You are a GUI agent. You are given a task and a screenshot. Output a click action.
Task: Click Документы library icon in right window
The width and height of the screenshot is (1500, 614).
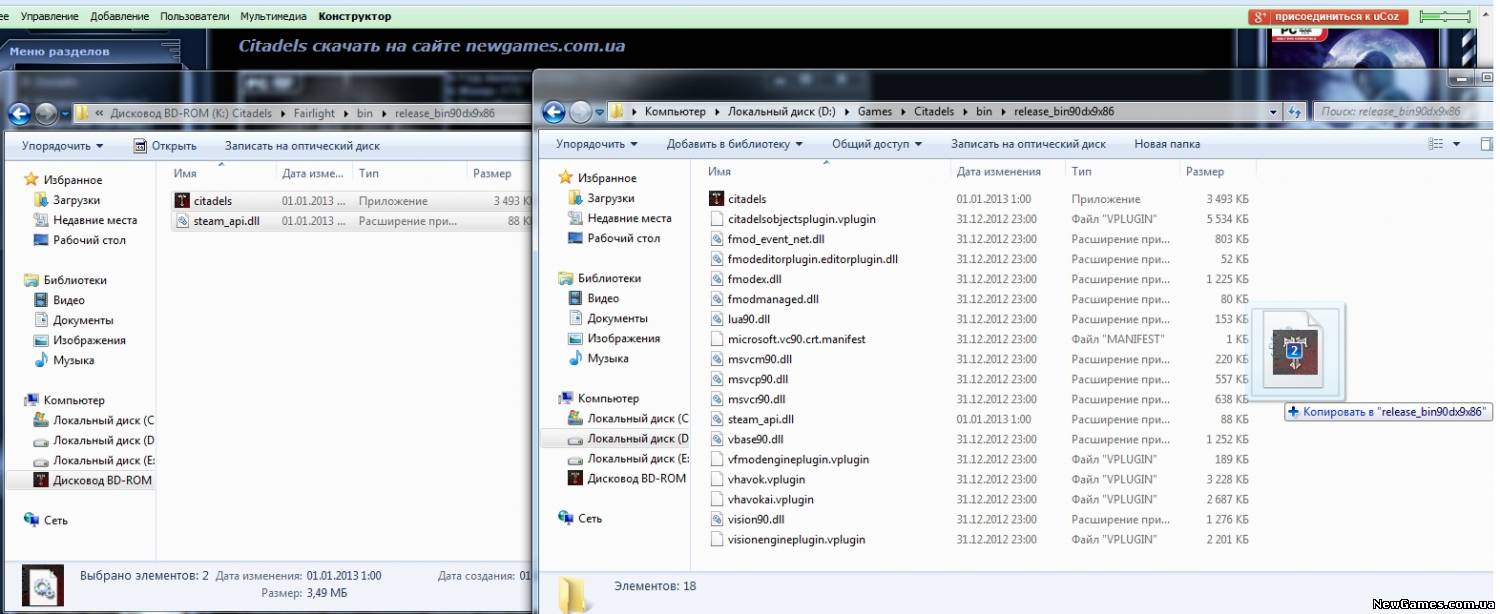click(x=576, y=318)
